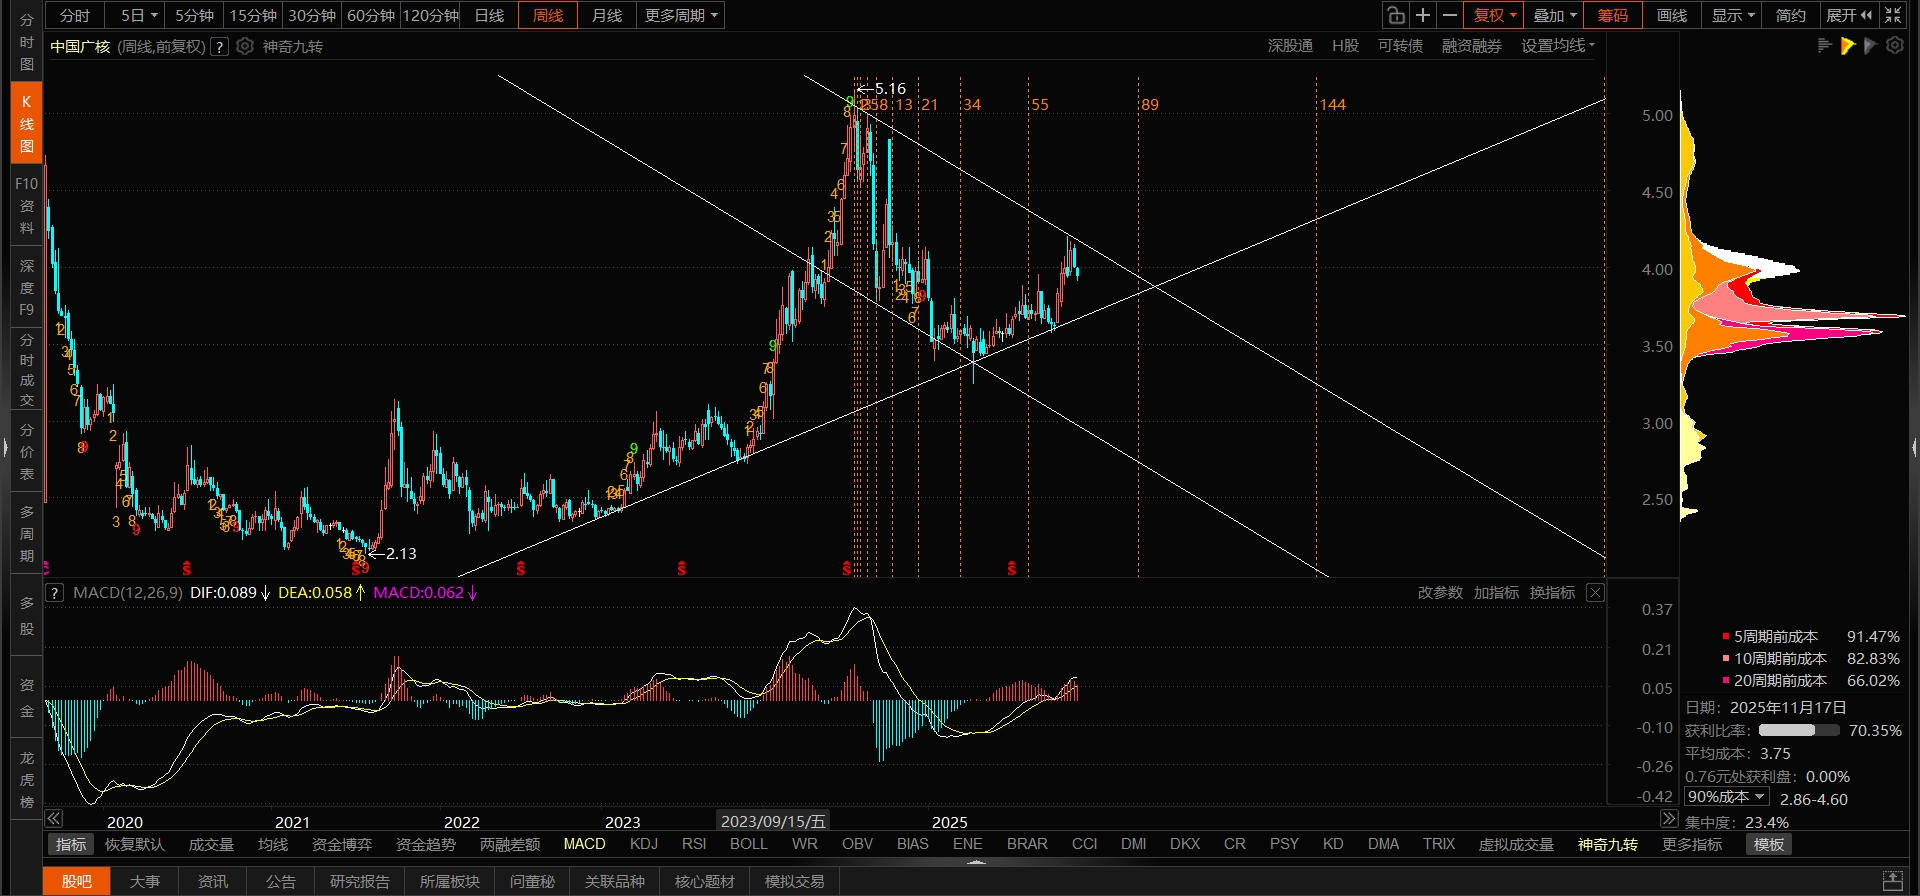Open the 5日 period dropdown

pyautogui.click(x=139, y=15)
